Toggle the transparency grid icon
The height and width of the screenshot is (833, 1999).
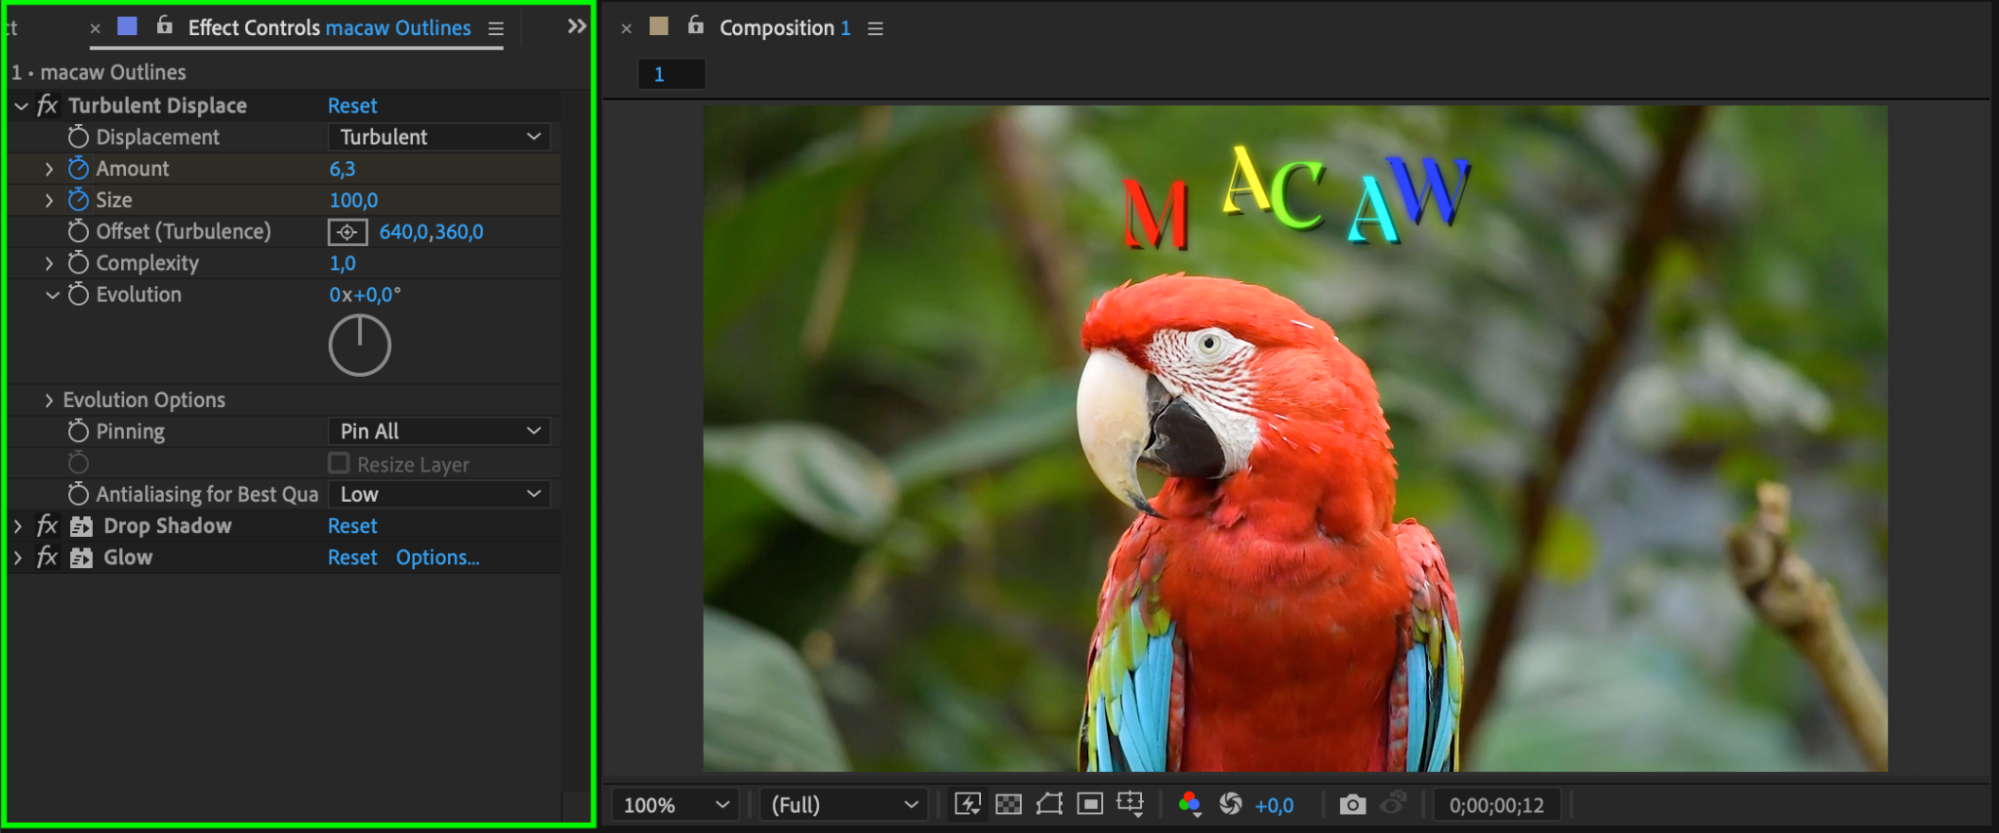(1009, 804)
